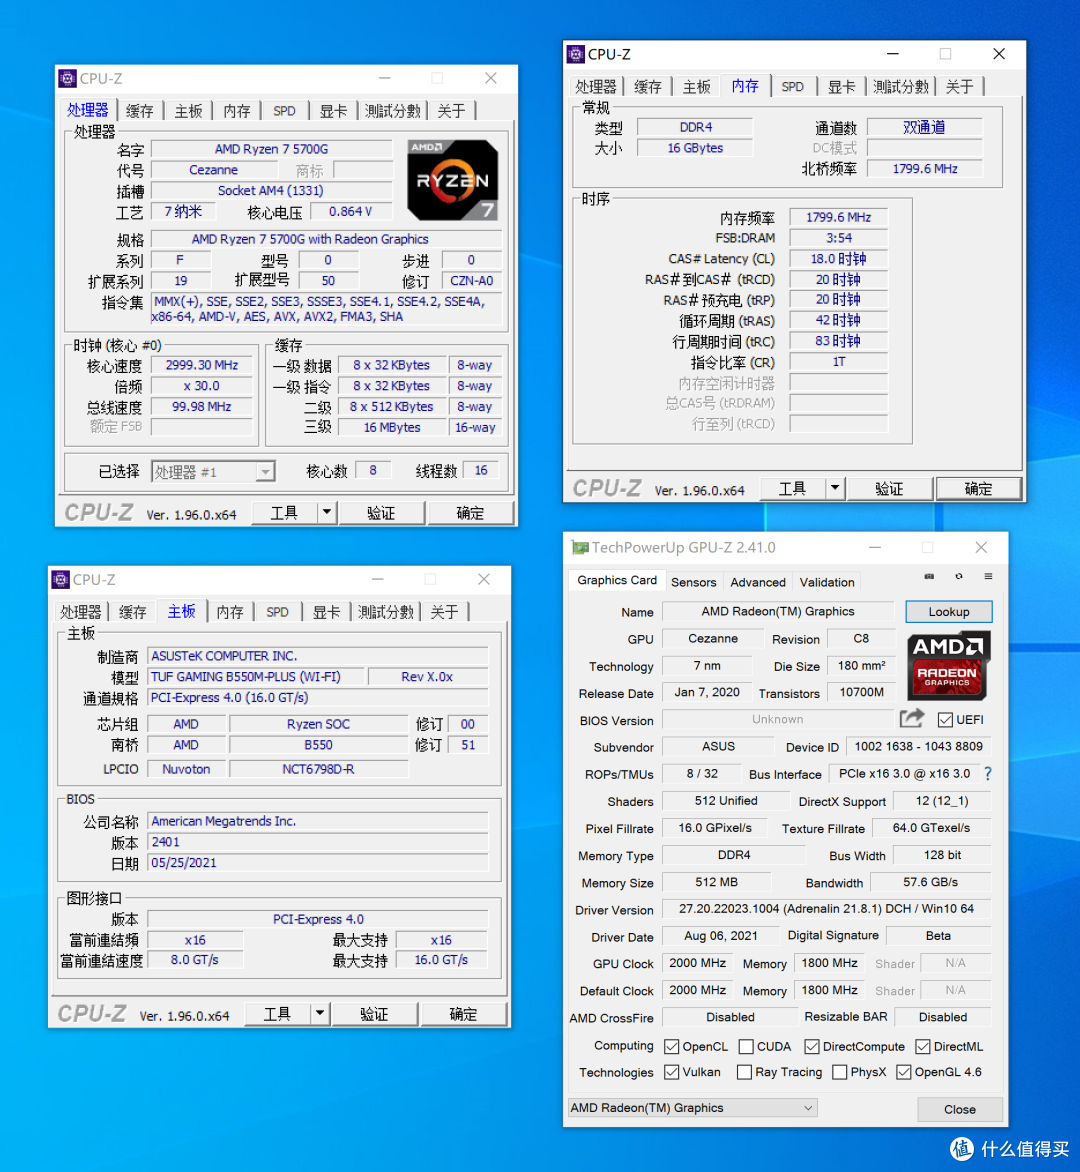
Task: Open AMD Radeon(TM) Graphics GPU selector dropdown
Action: click(692, 1108)
